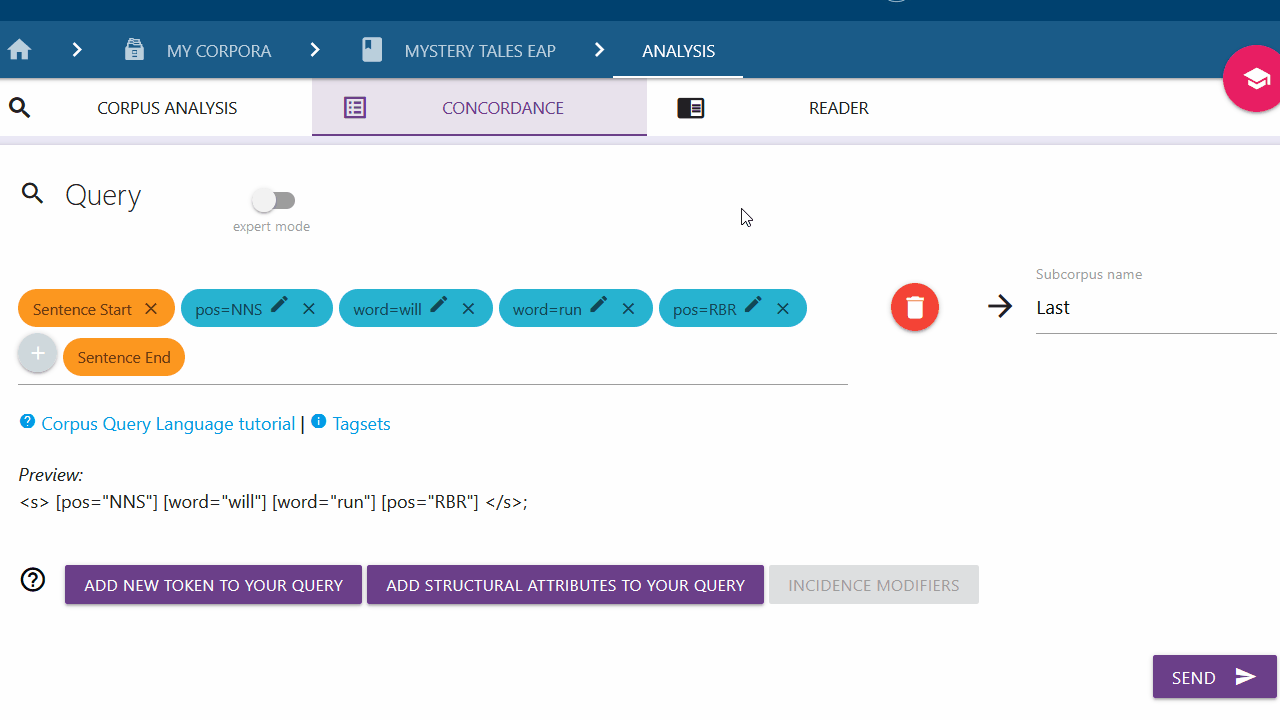1280x720 pixels.
Task: Click the question mark help icon
Action: (x=33, y=580)
